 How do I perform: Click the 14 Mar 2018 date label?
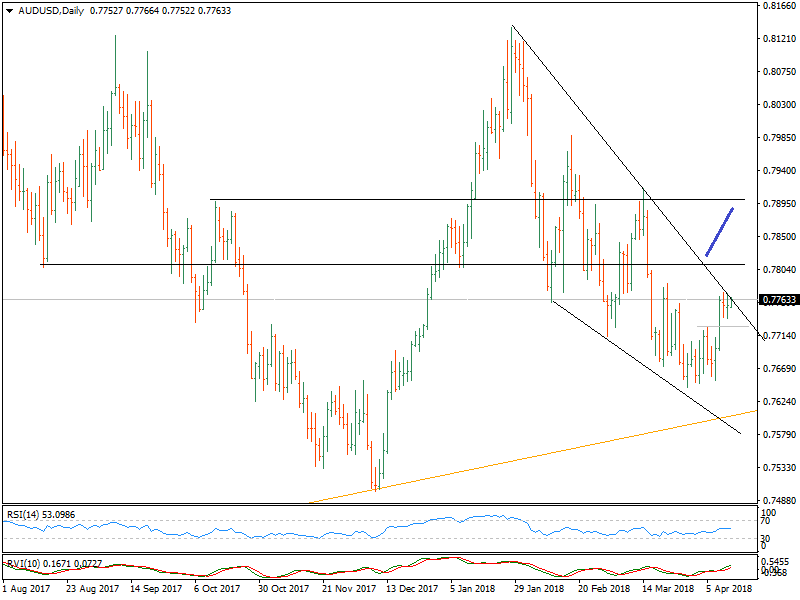coord(670,590)
